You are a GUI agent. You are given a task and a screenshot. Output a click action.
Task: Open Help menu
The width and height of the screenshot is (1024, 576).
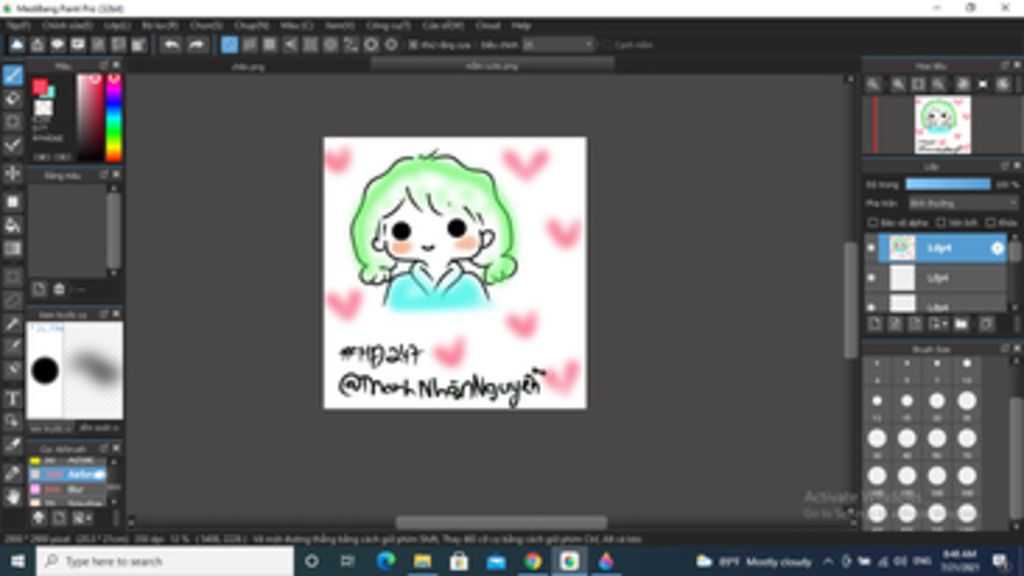coord(521,25)
